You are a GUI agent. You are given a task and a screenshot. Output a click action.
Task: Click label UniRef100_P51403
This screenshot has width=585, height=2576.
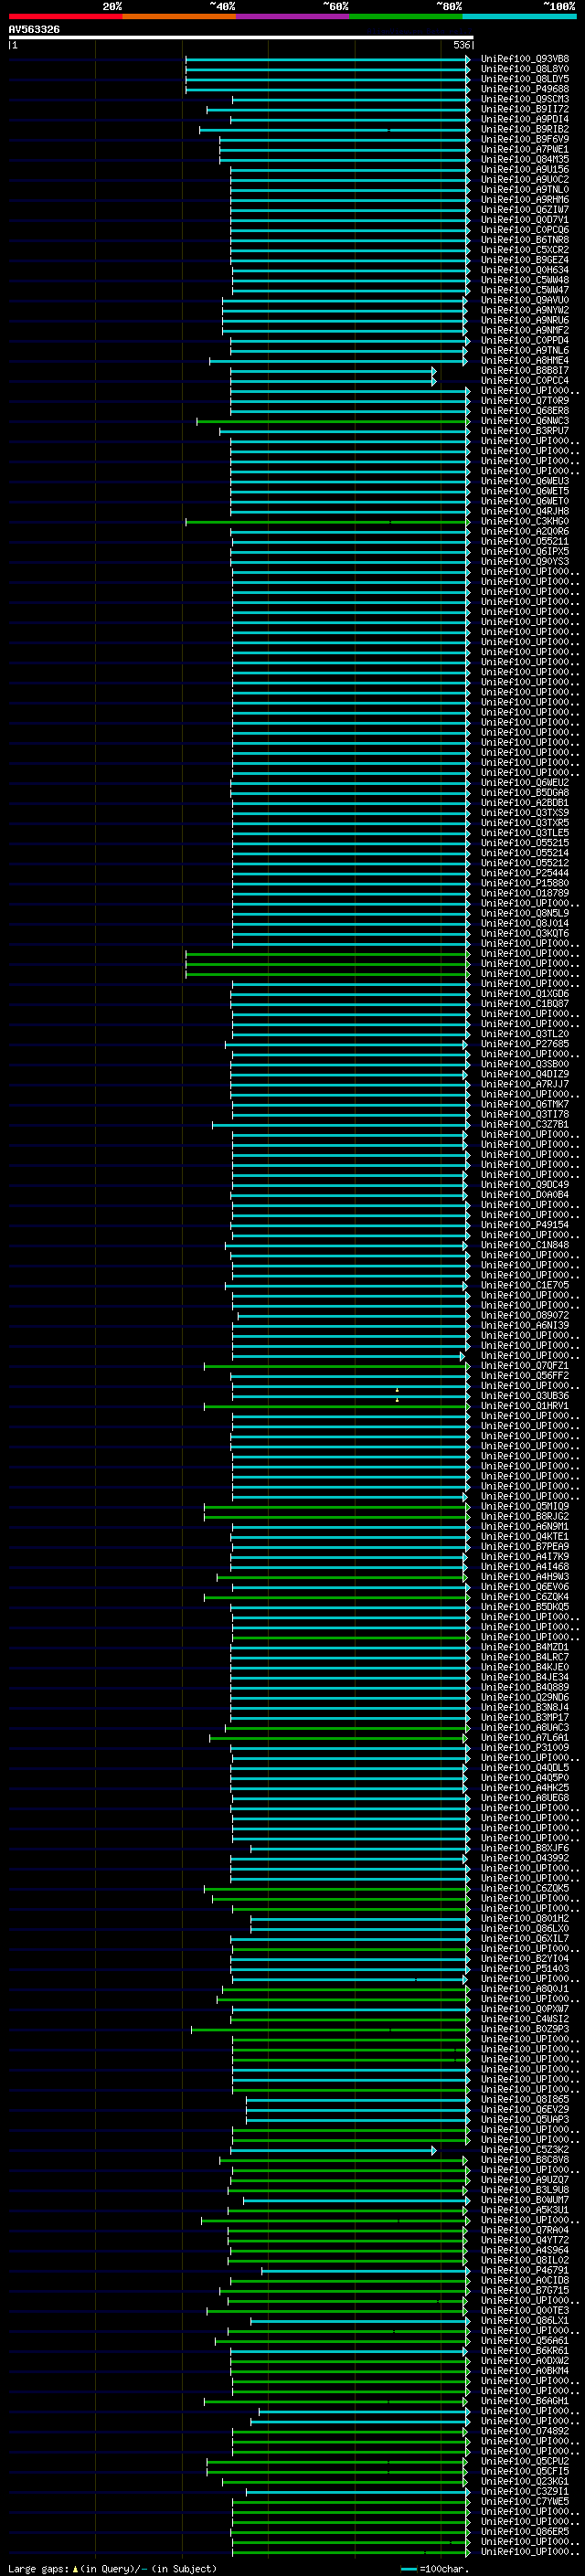(524, 1969)
